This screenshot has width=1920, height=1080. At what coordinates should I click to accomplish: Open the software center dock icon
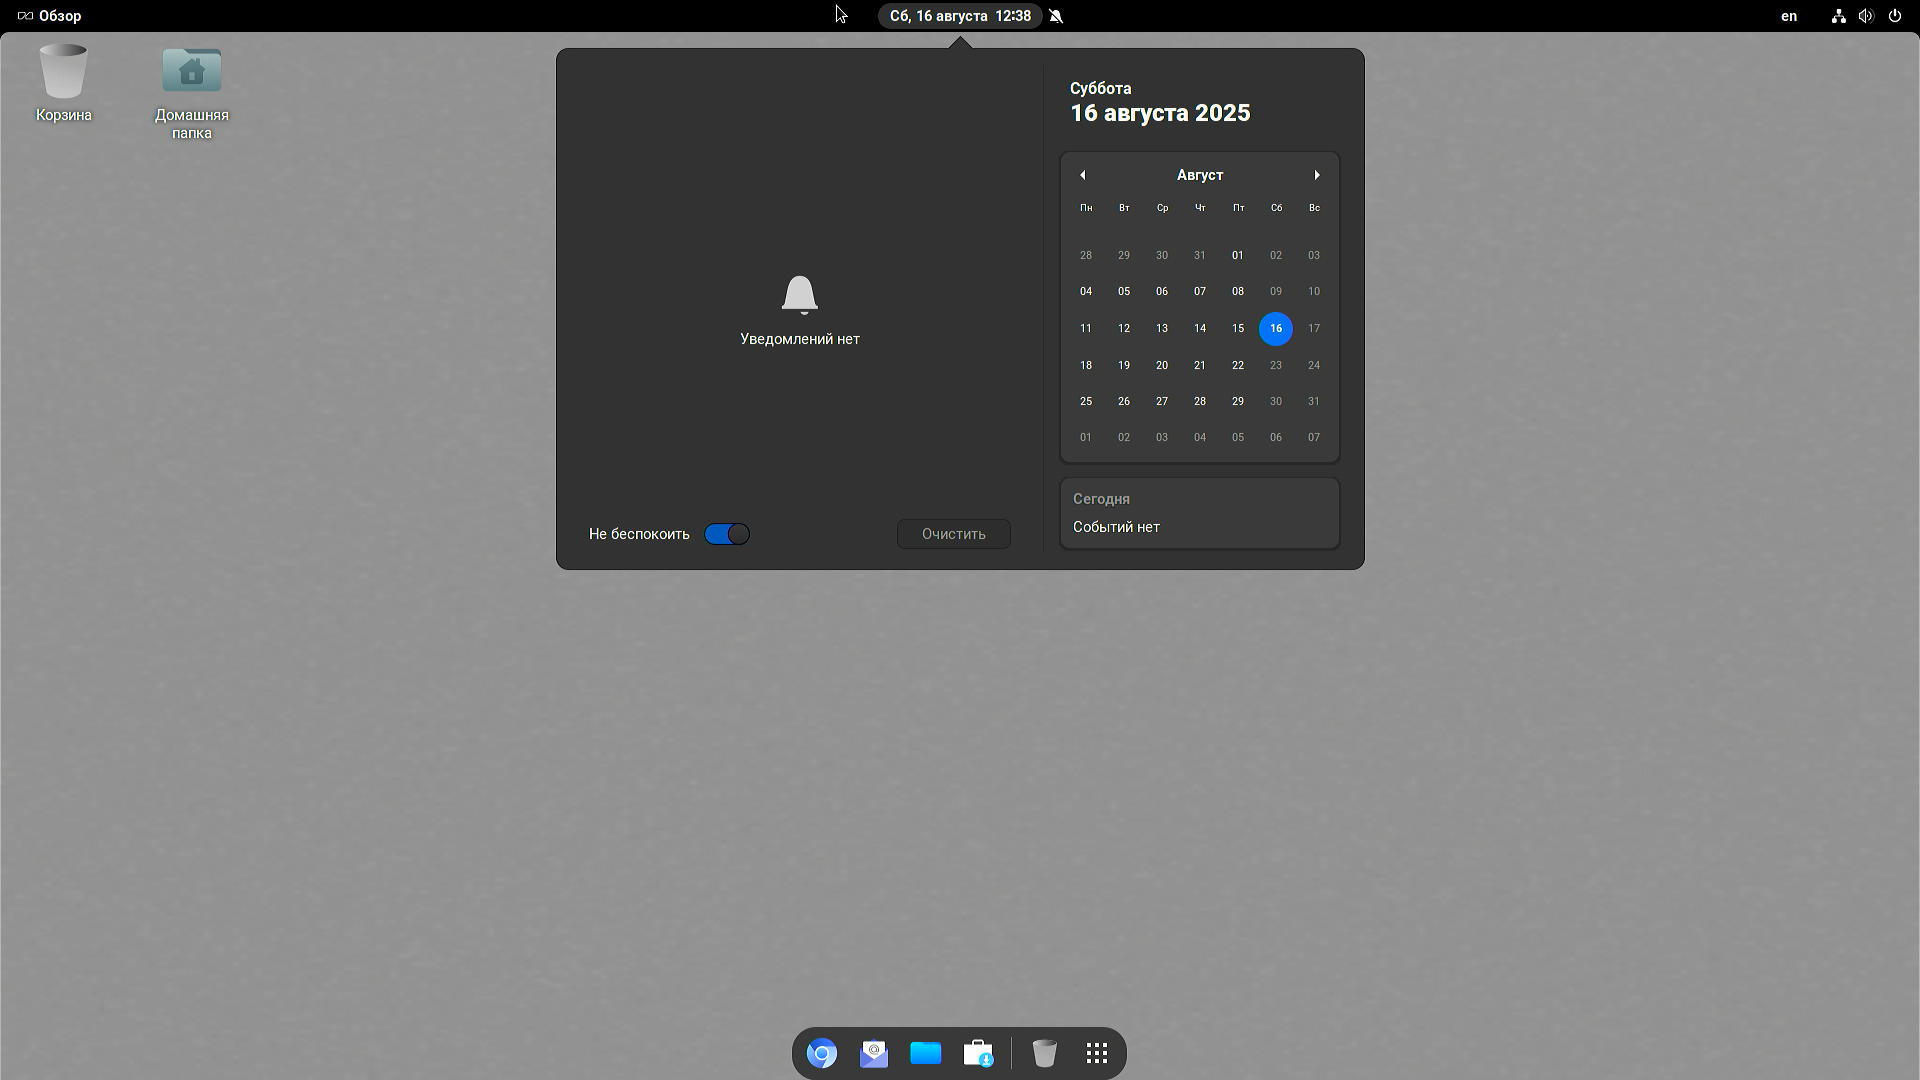978,1053
